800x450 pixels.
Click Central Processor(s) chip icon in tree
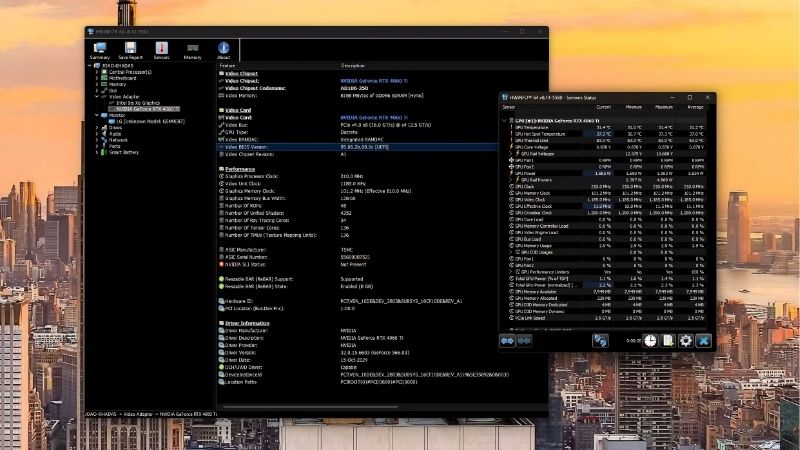(104, 72)
